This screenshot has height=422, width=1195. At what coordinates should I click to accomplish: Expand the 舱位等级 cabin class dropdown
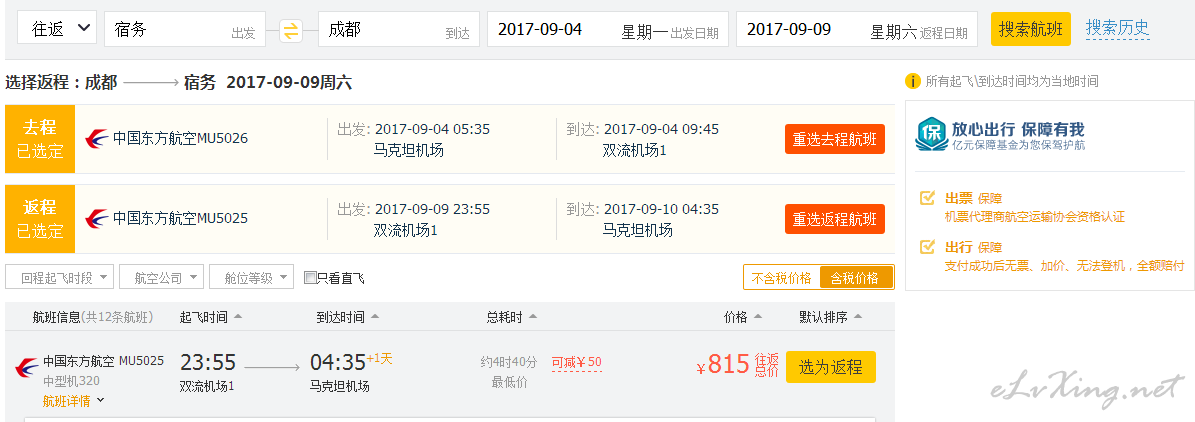[x=251, y=278]
